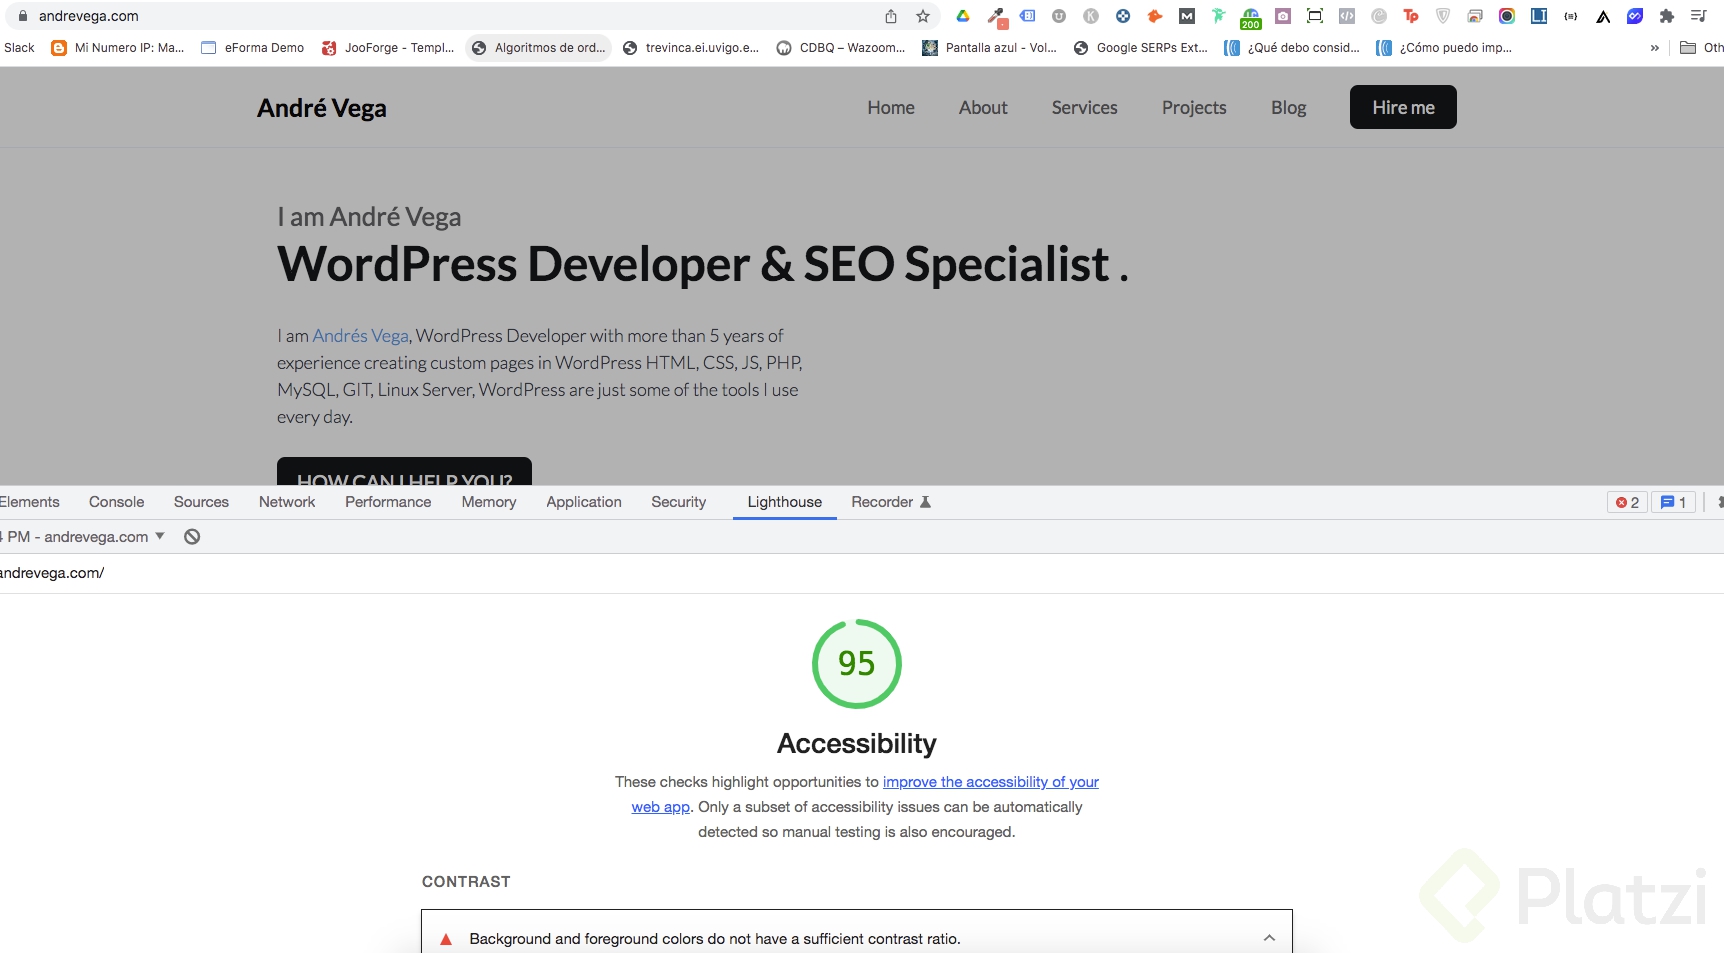Image resolution: width=1724 pixels, height=953 pixels.
Task: Clear the Lighthouse report with the clear icon
Action: pos(192,537)
